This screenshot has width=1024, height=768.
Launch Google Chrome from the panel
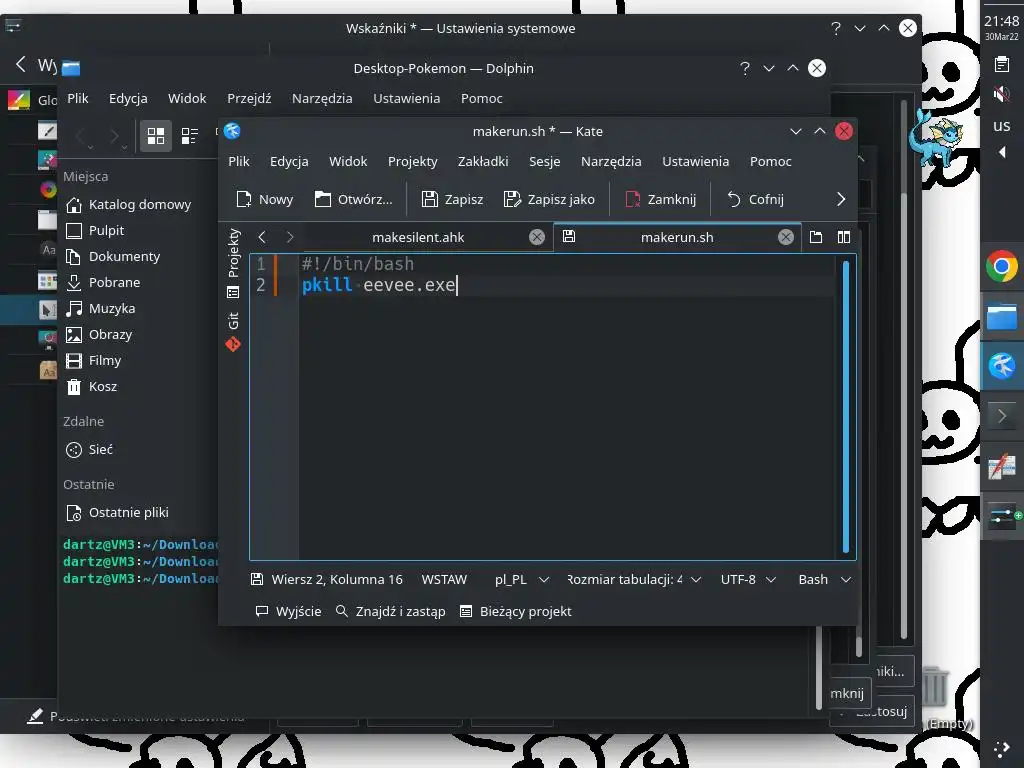click(1002, 266)
